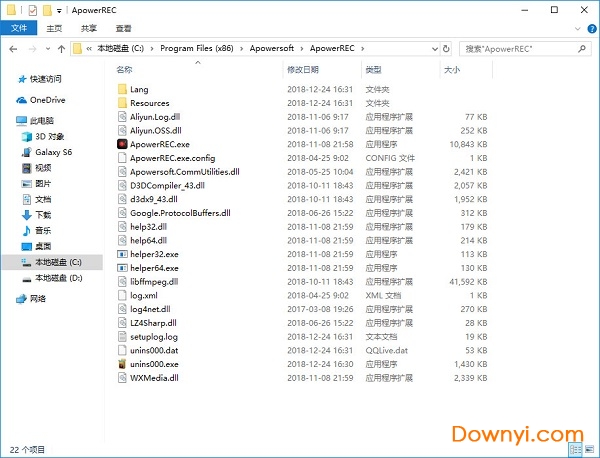Viewport: 600px width, 458px height.
Task: Click the helper32.exe file icon
Action: pyautogui.click(x=122, y=254)
